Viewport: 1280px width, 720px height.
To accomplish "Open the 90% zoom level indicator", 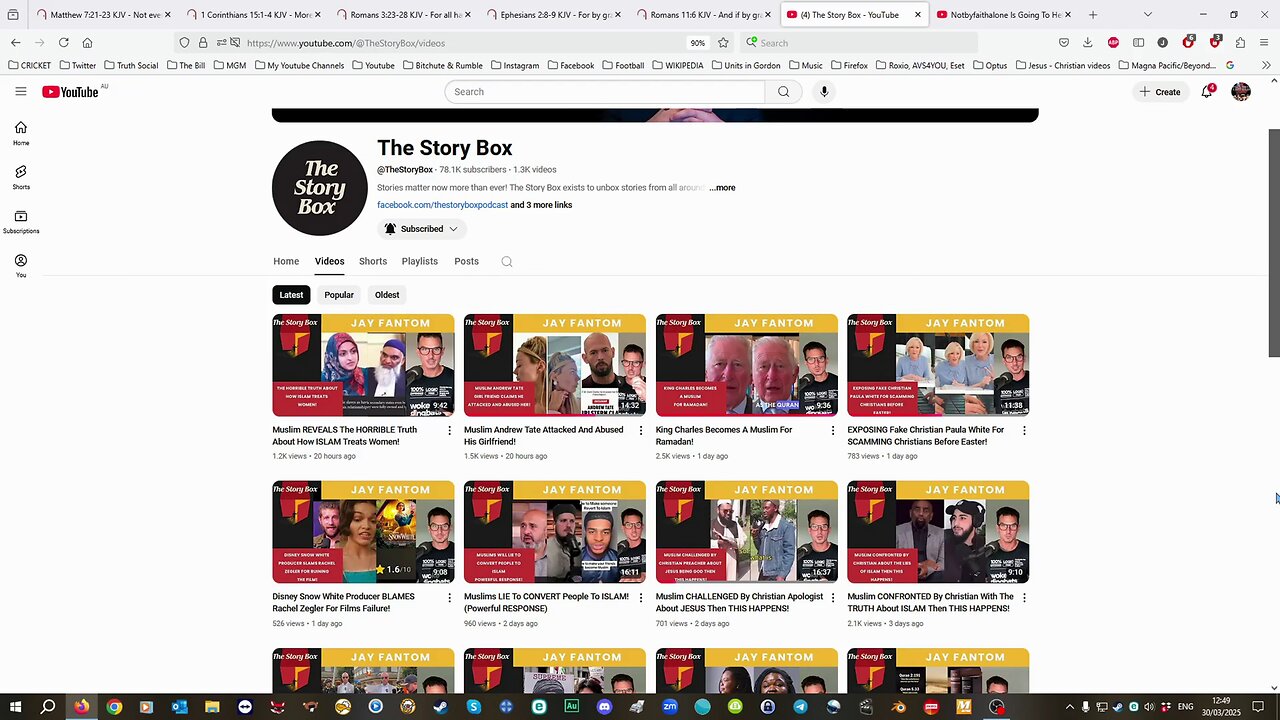I will tap(697, 43).
